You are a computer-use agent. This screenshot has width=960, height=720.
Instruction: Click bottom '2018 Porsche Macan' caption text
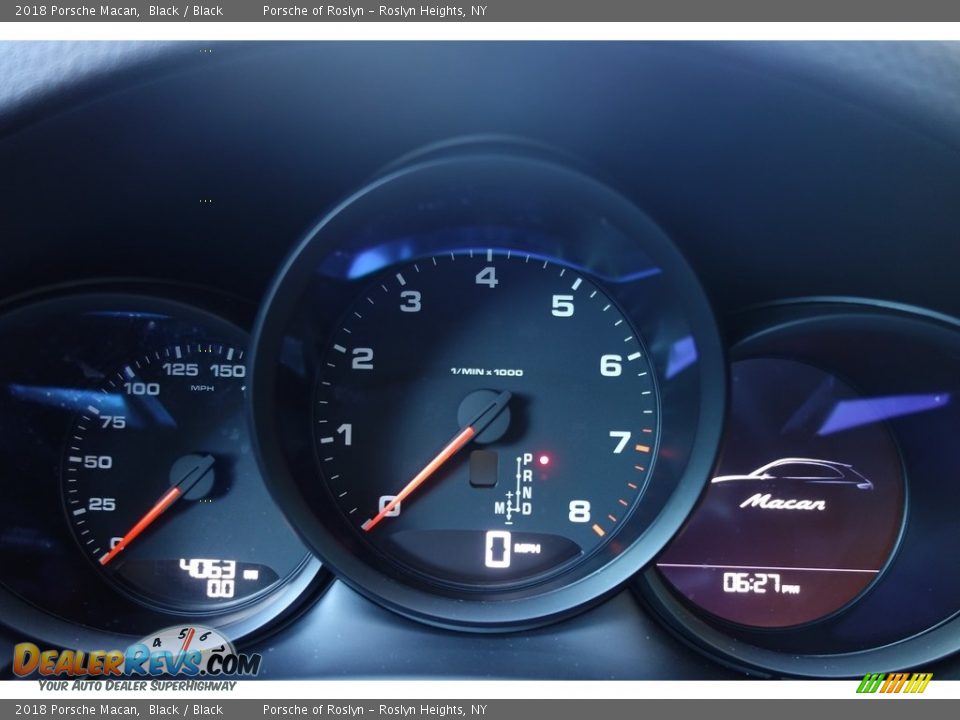pos(76,710)
